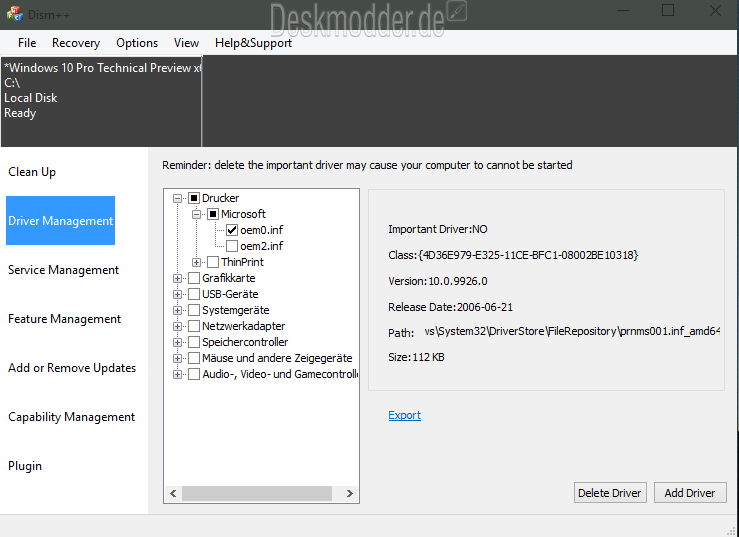Image resolution: width=739 pixels, height=537 pixels.
Task: Expand the Grafikkarte node
Action: [177, 279]
